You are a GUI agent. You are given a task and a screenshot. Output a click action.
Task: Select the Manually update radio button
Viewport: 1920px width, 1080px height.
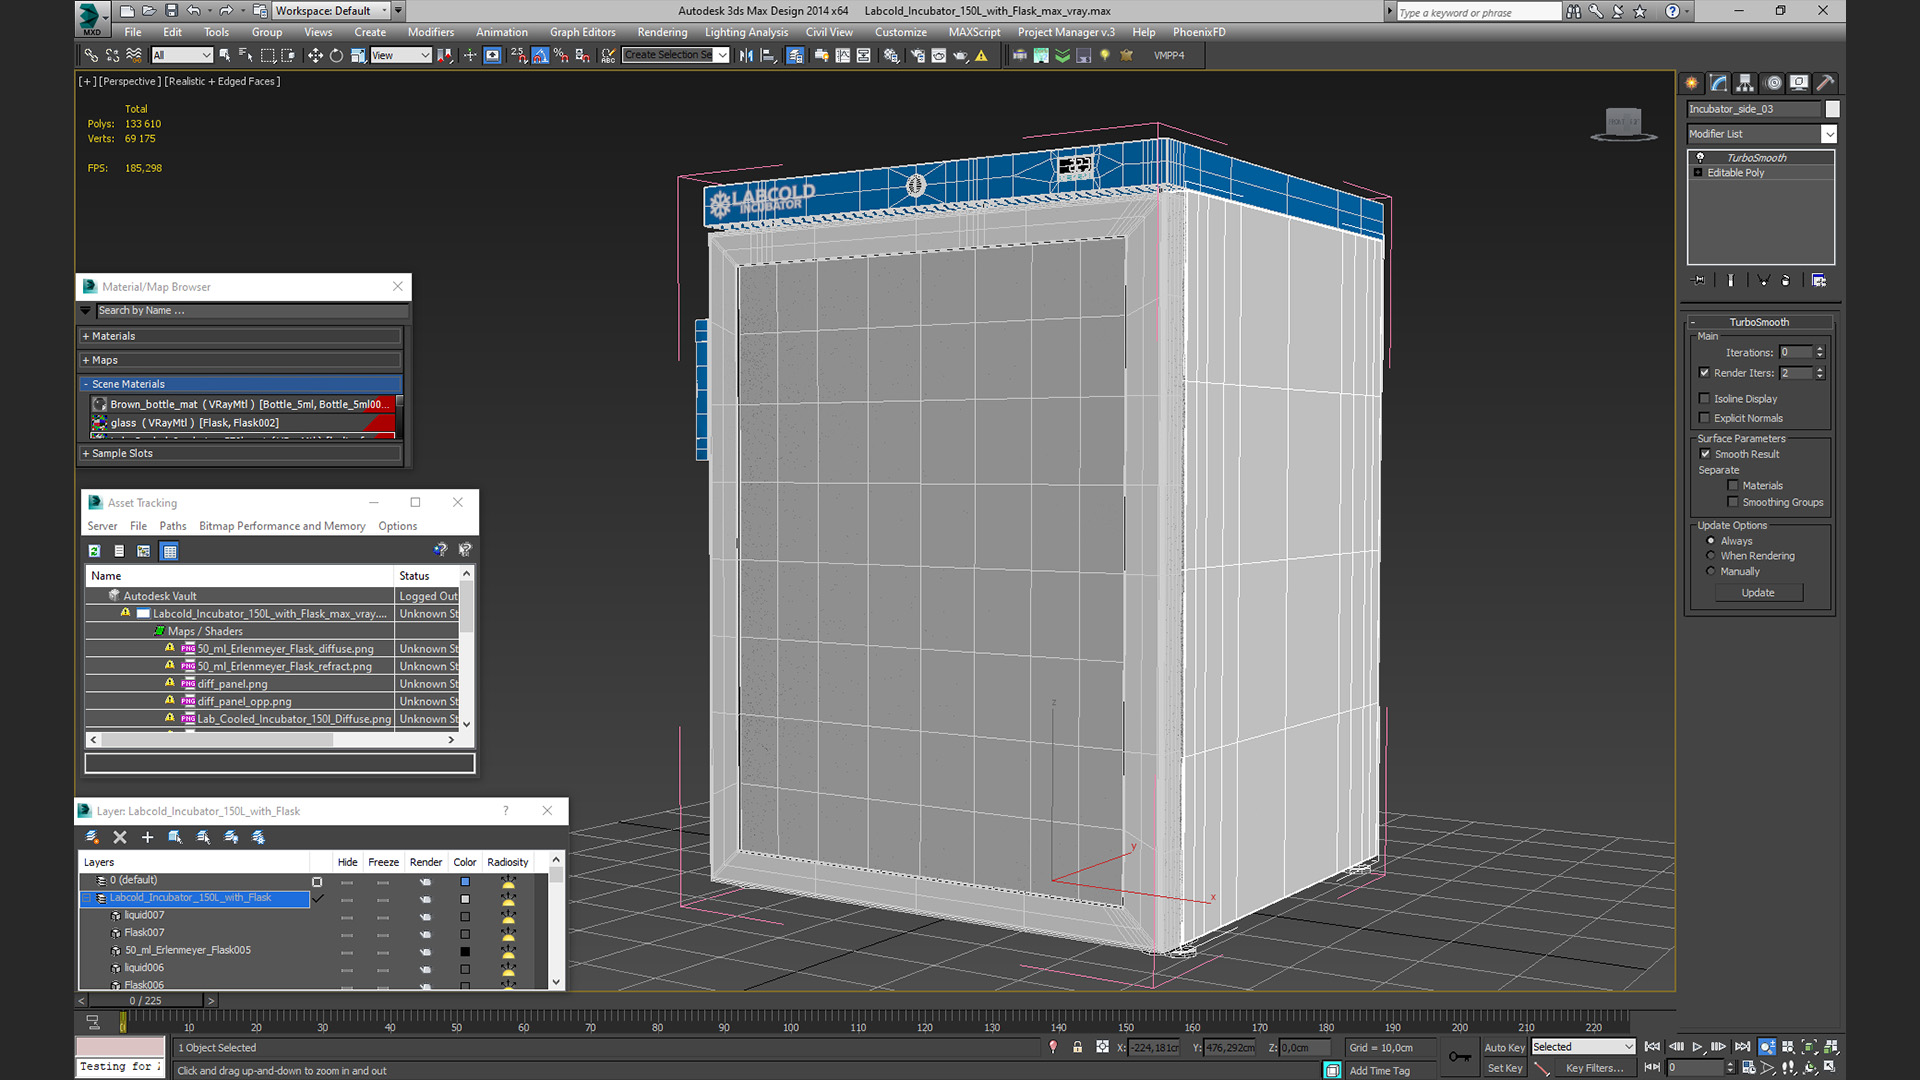click(x=1711, y=572)
